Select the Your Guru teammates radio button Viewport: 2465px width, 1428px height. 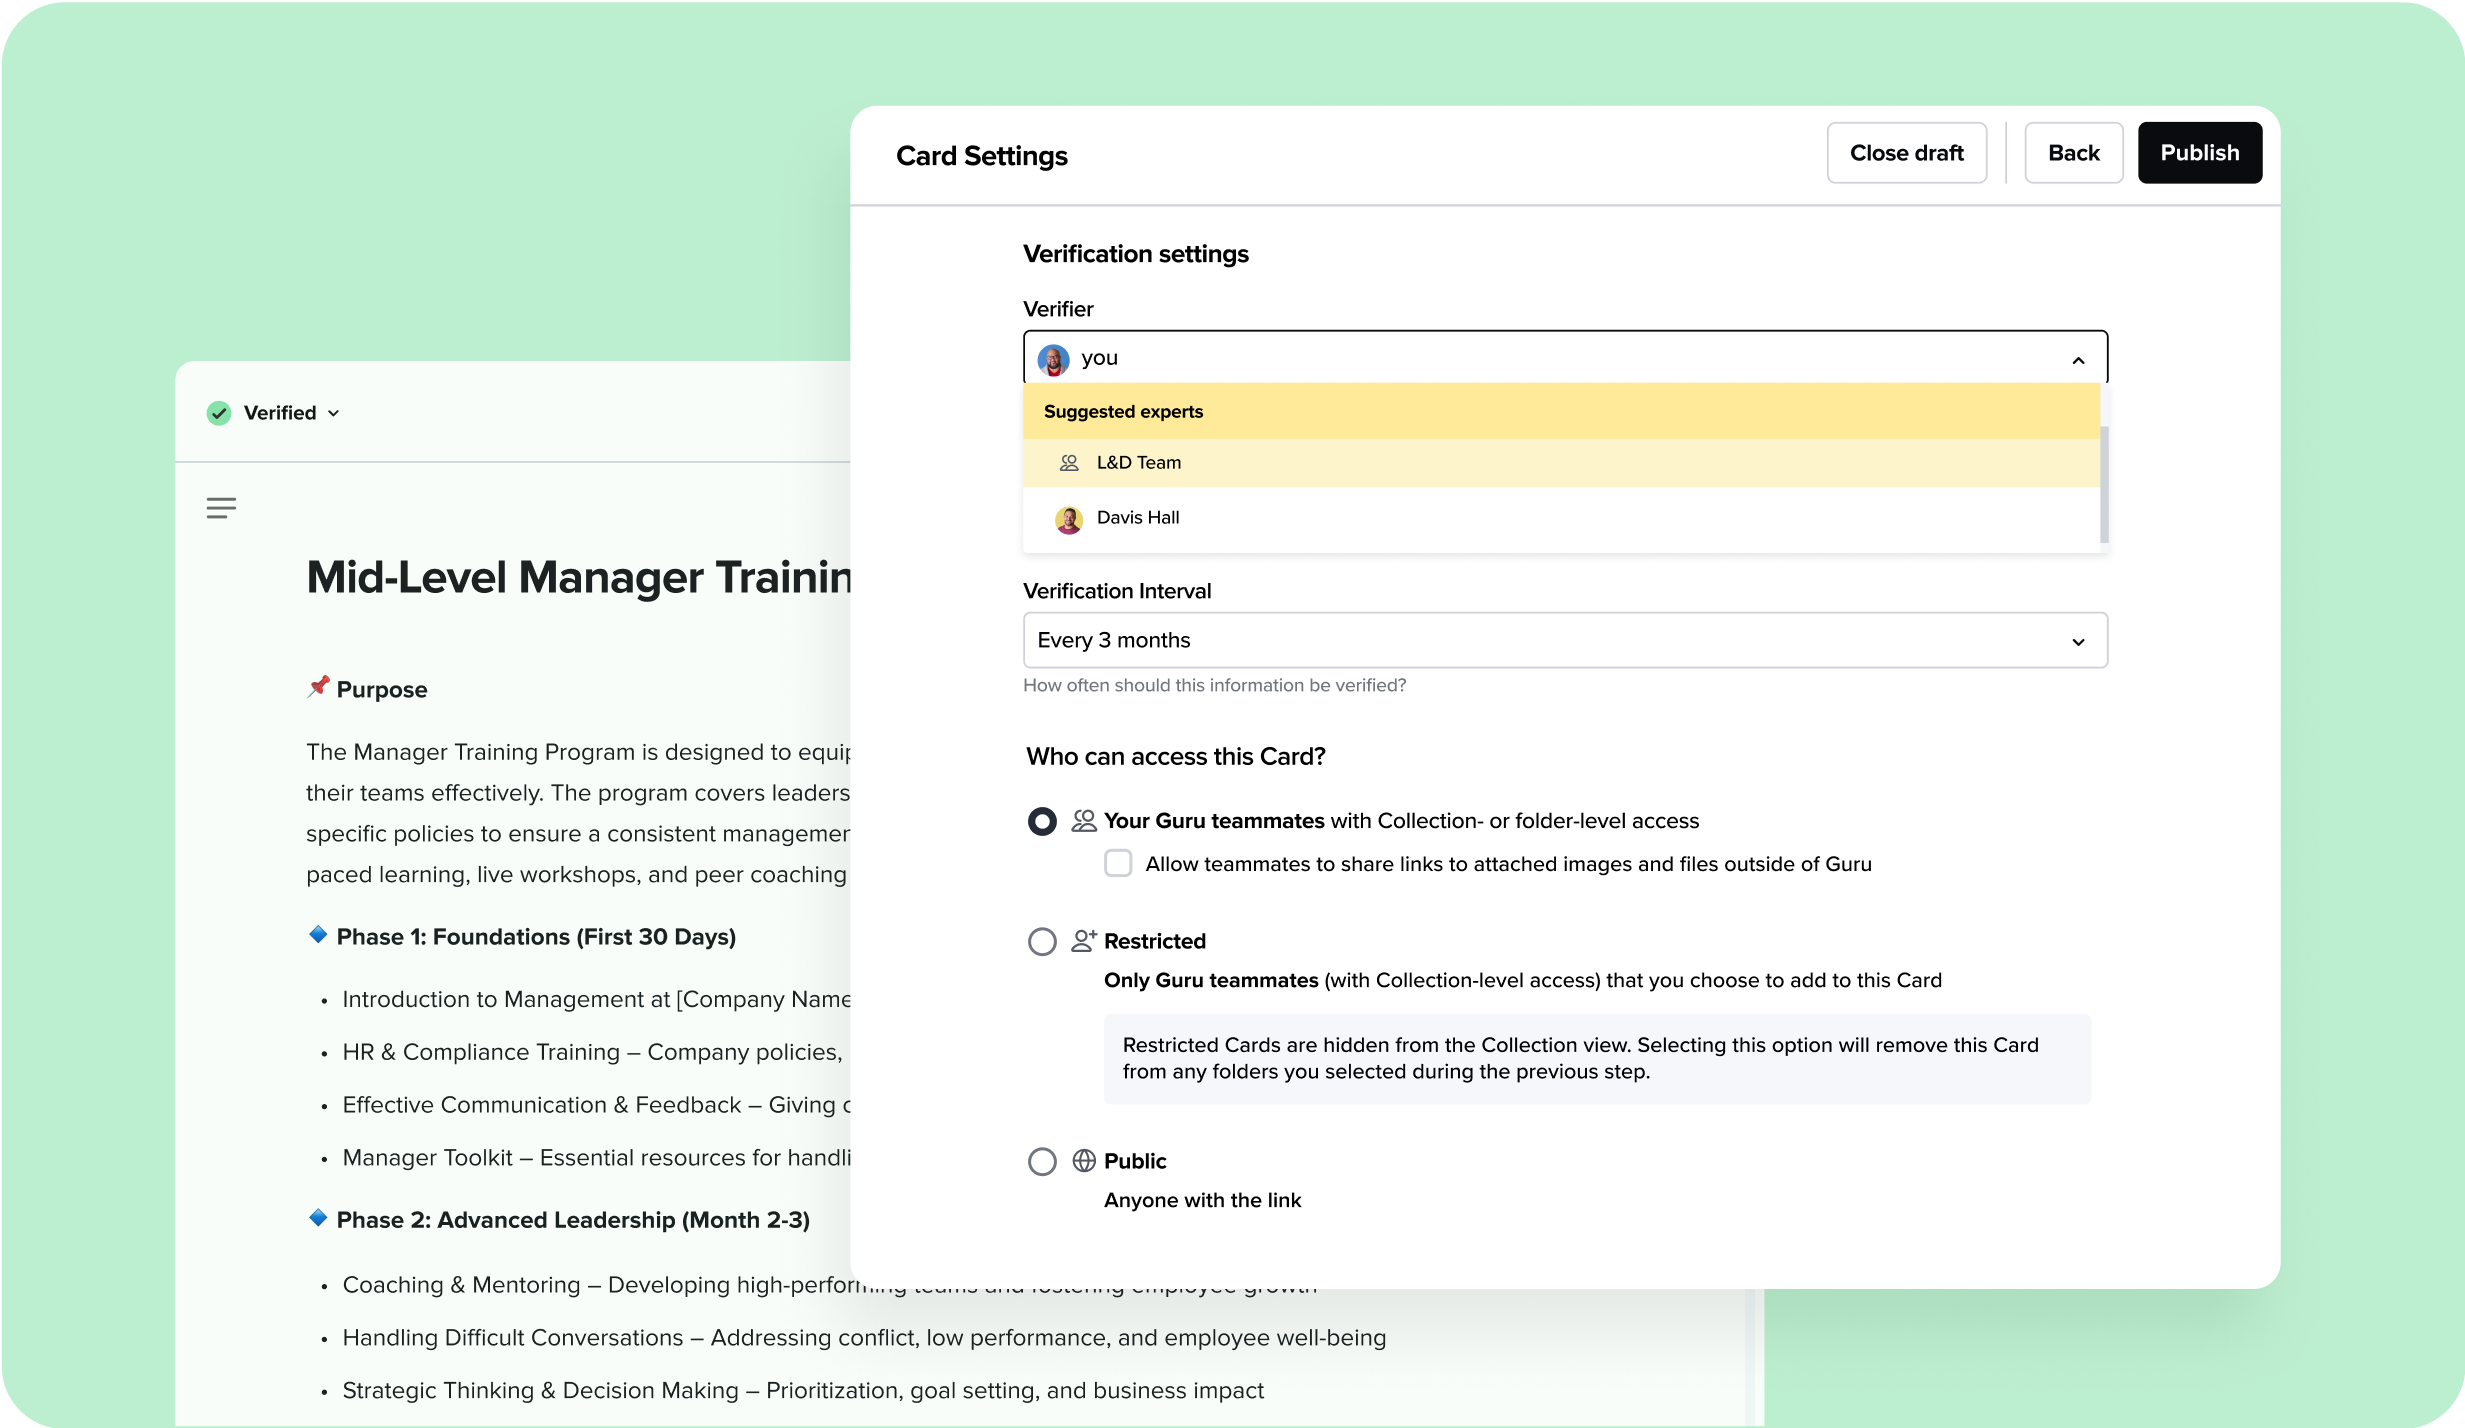click(1042, 822)
